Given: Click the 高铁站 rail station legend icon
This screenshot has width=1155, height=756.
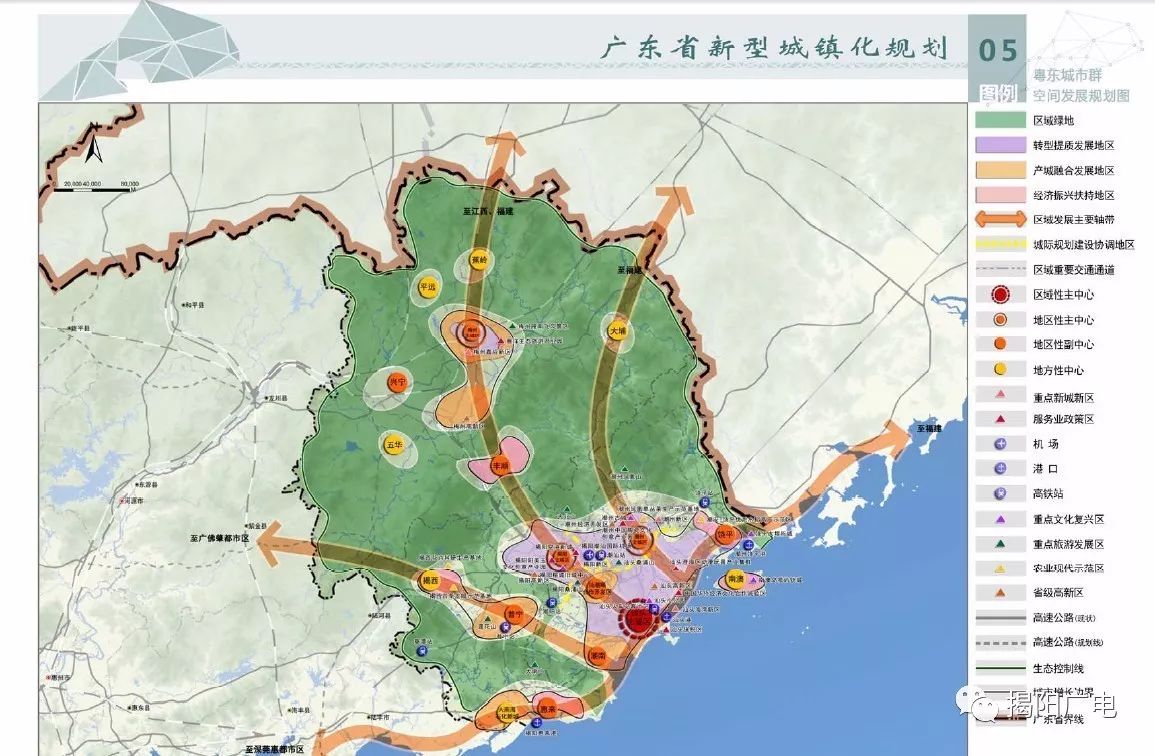Looking at the screenshot, I should [1000, 494].
